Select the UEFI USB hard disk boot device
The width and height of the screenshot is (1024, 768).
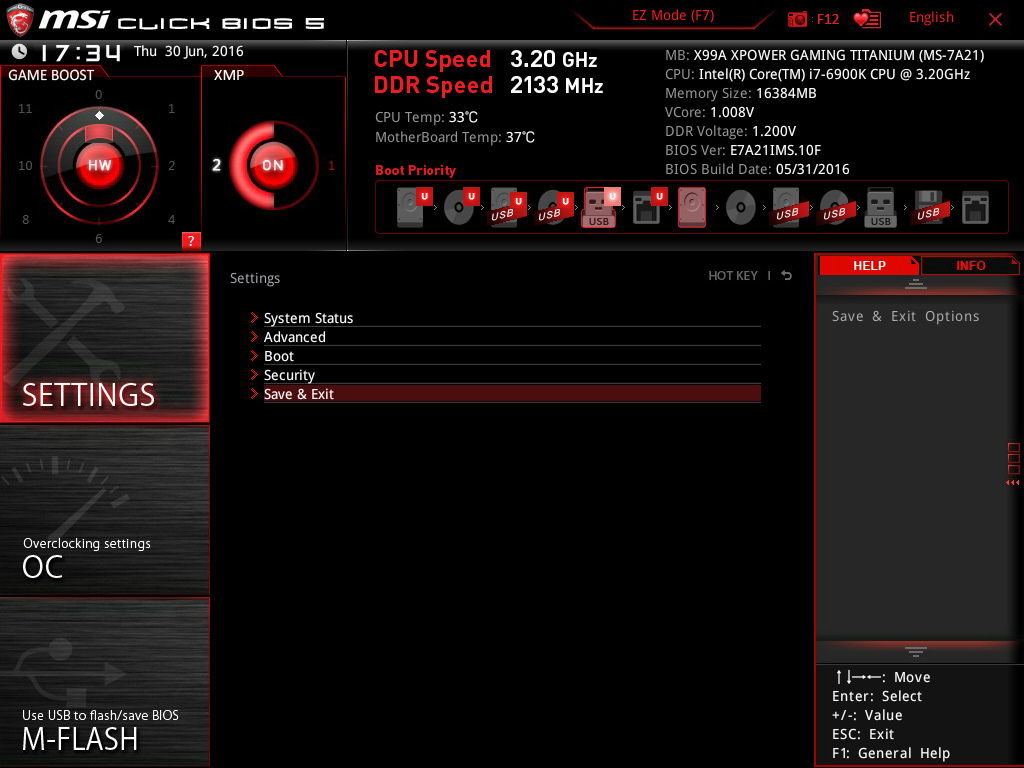tap(508, 207)
